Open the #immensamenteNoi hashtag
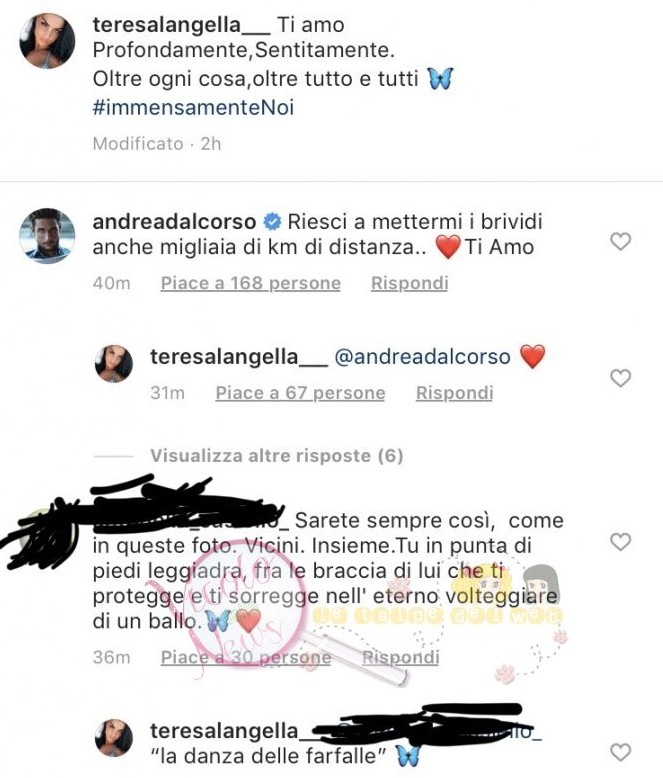Screen dimensions: 663x778 tap(193, 107)
